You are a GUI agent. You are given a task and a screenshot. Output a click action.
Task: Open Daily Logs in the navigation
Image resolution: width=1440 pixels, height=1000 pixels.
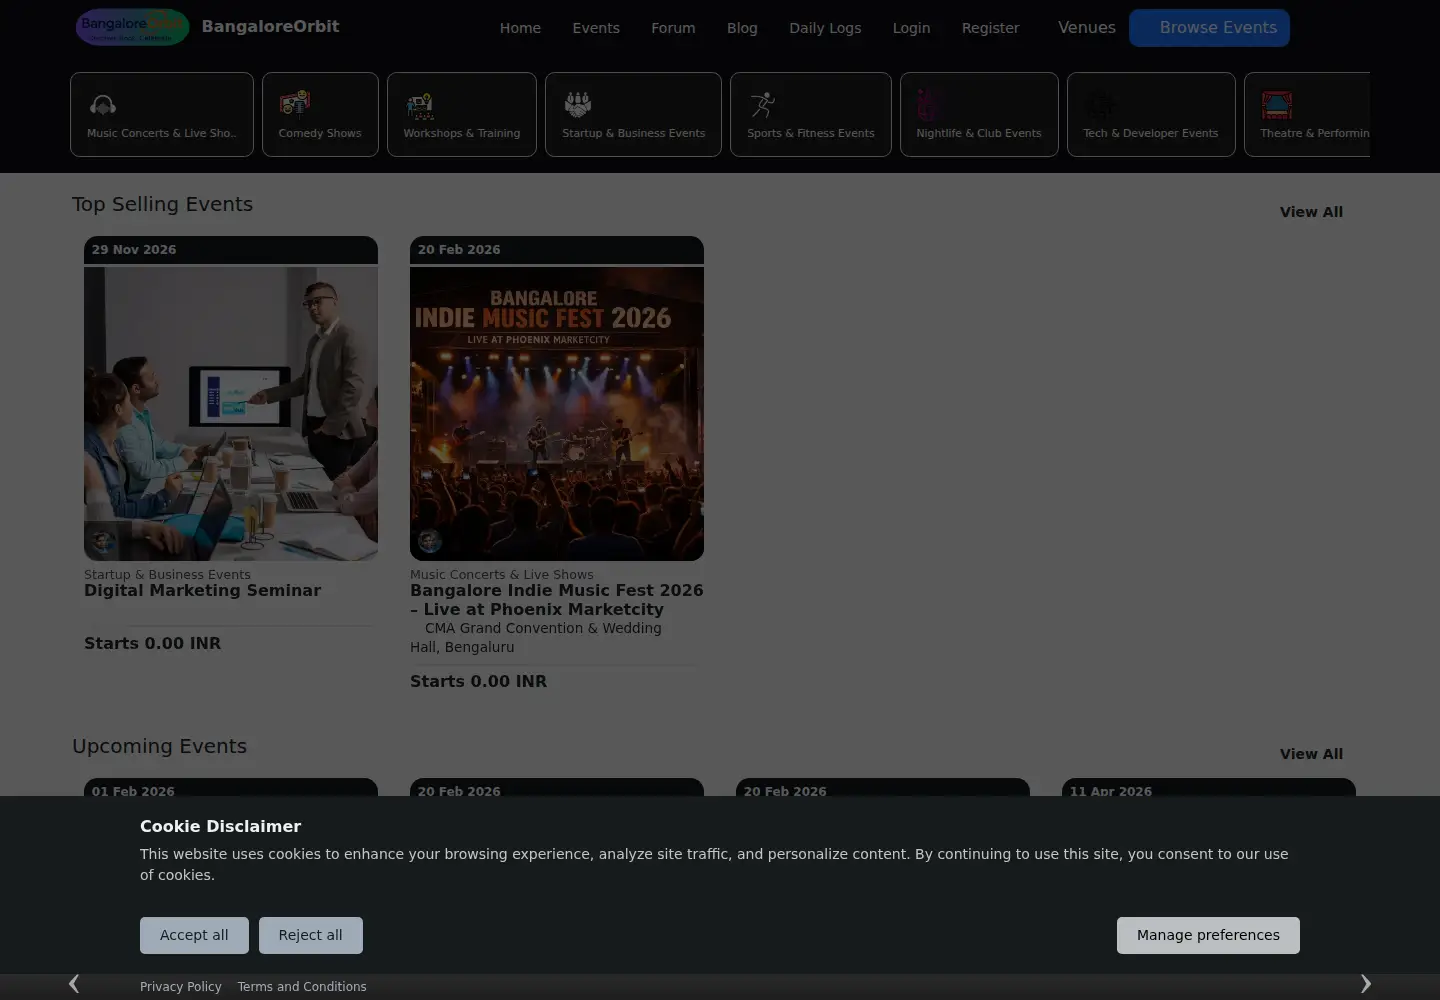coord(825,28)
